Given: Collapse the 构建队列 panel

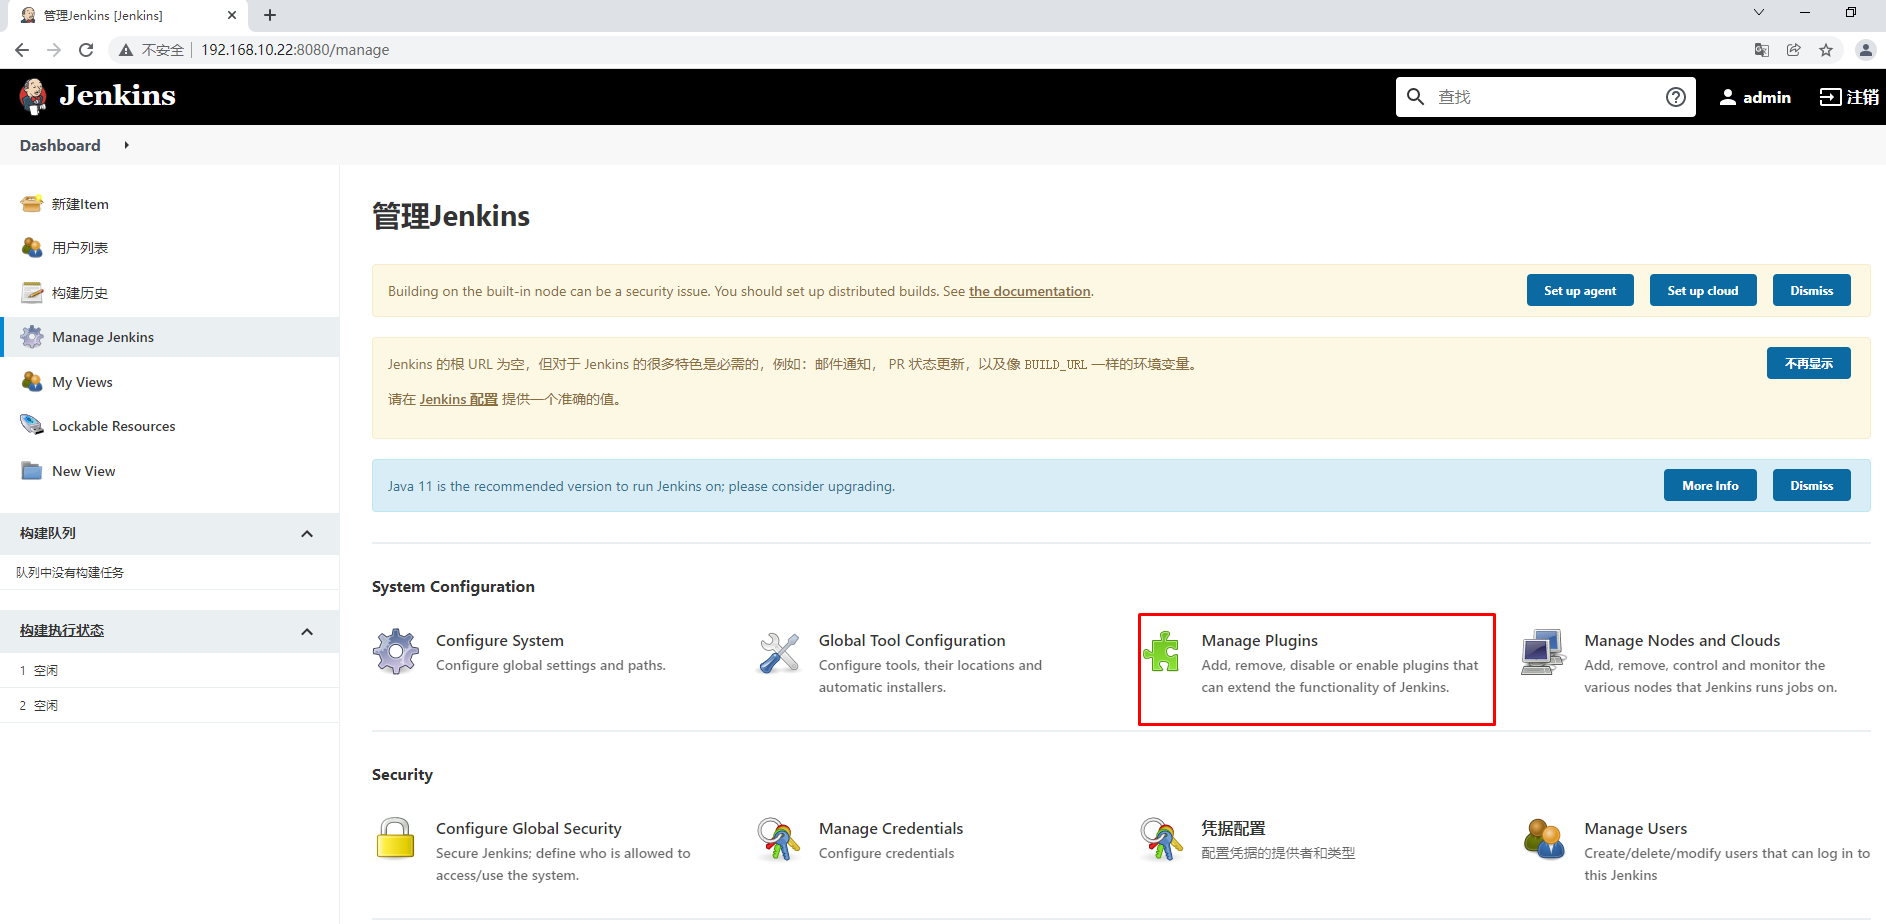Looking at the screenshot, I should pos(307,534).
